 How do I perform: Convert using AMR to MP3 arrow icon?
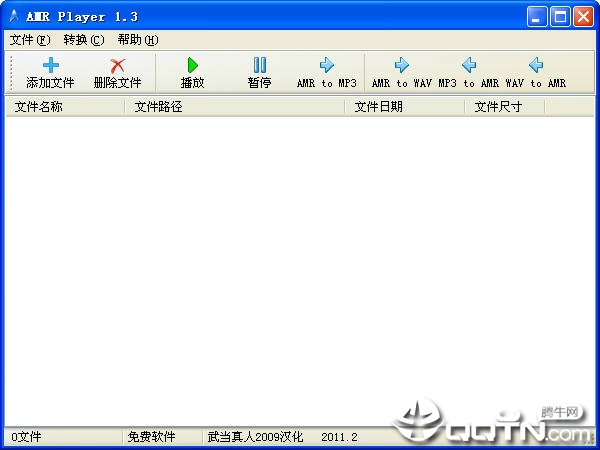[327, 65]
